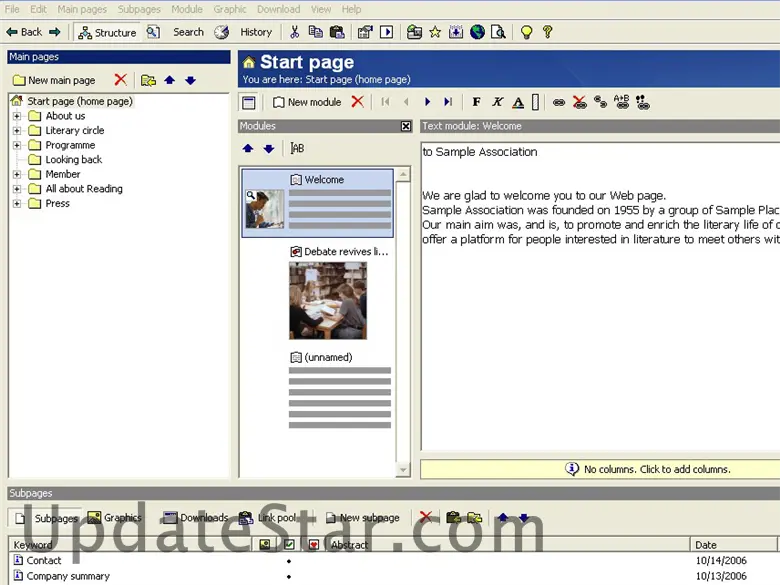The image size is (780, 585).
Task: Close the Modules panel
Action: 406,126
